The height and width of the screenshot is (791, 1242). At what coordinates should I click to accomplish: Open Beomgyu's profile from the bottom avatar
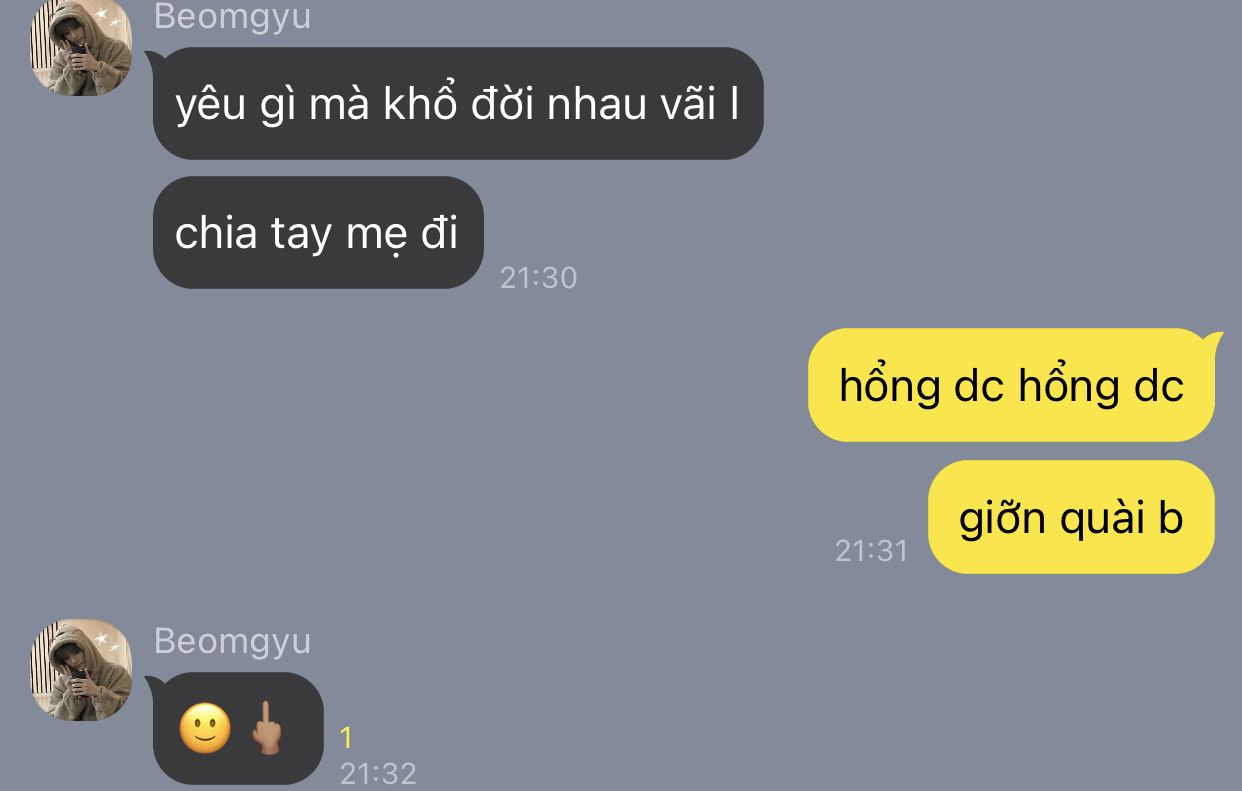click(81, 670)
